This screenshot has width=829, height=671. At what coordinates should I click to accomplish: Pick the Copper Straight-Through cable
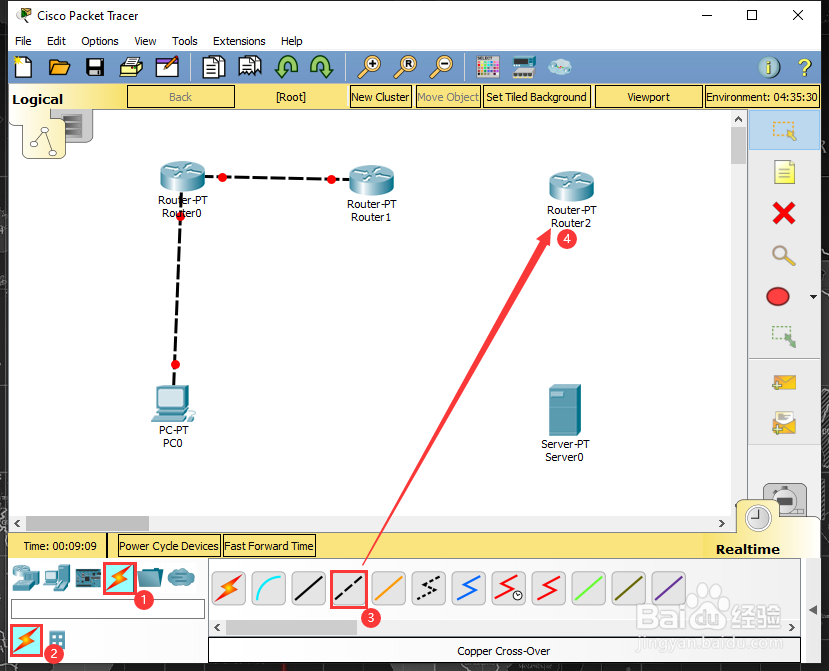pos(308,588)
